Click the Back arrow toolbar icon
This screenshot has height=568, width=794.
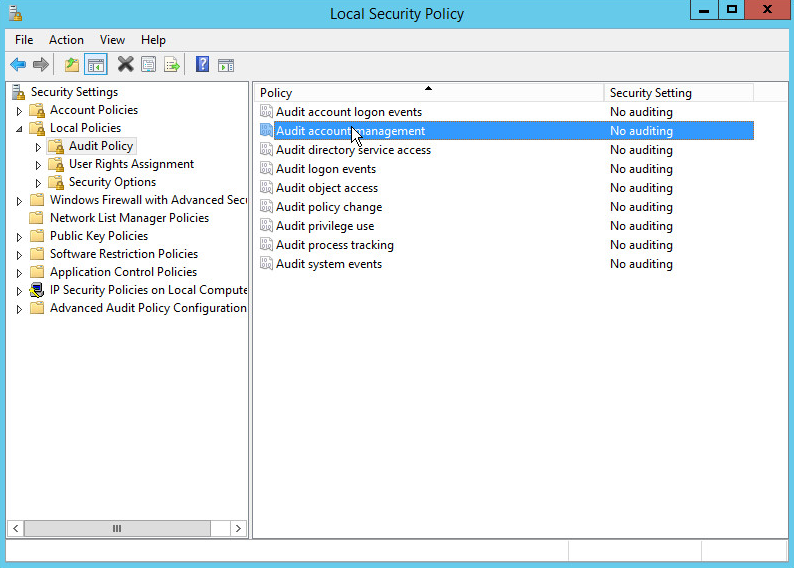click(17, 65)
